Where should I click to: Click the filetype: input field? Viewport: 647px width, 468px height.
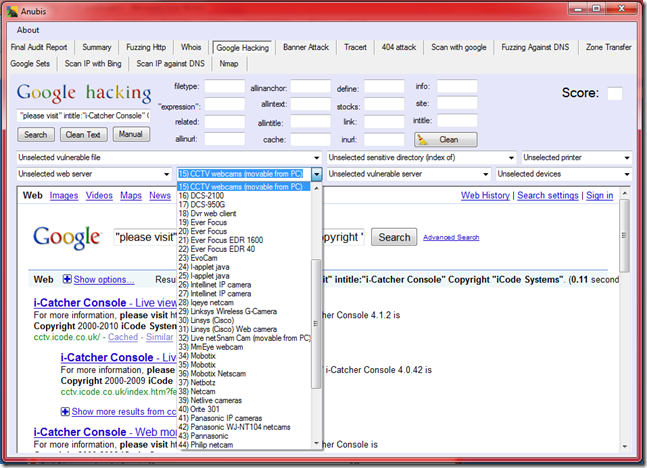224,87
